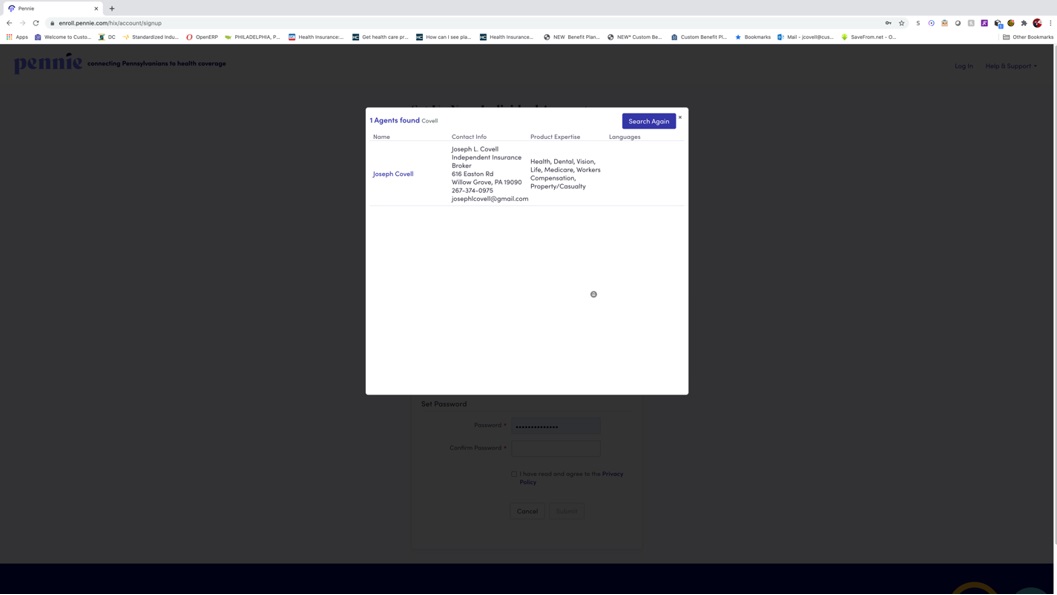Screen dimensions: 1057x595
Task: Bookmark this page with the star icon
Action: click(x=901, y=23)
